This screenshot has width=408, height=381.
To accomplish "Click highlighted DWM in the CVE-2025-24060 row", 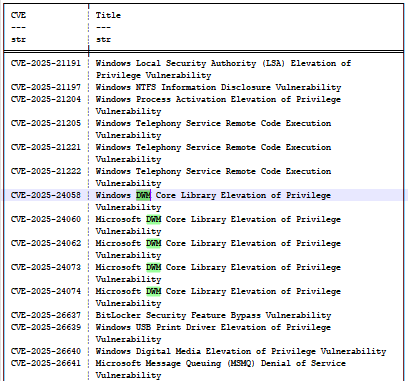I will click(153, 219).
